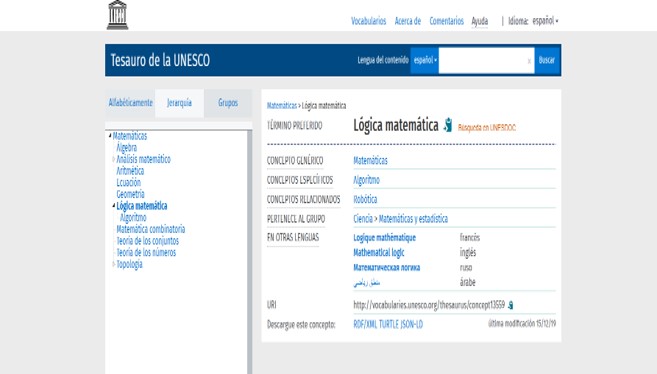Click the Buscar button
This screenshot has width=657, height=374.
pyautogui.click(x=547, y=60)
